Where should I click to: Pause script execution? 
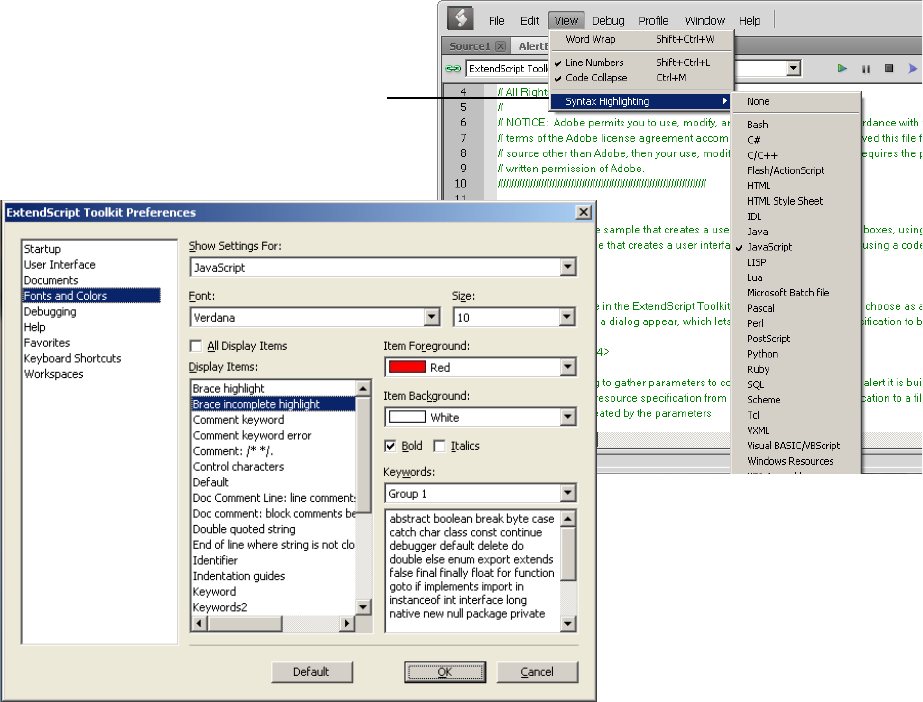866,69
